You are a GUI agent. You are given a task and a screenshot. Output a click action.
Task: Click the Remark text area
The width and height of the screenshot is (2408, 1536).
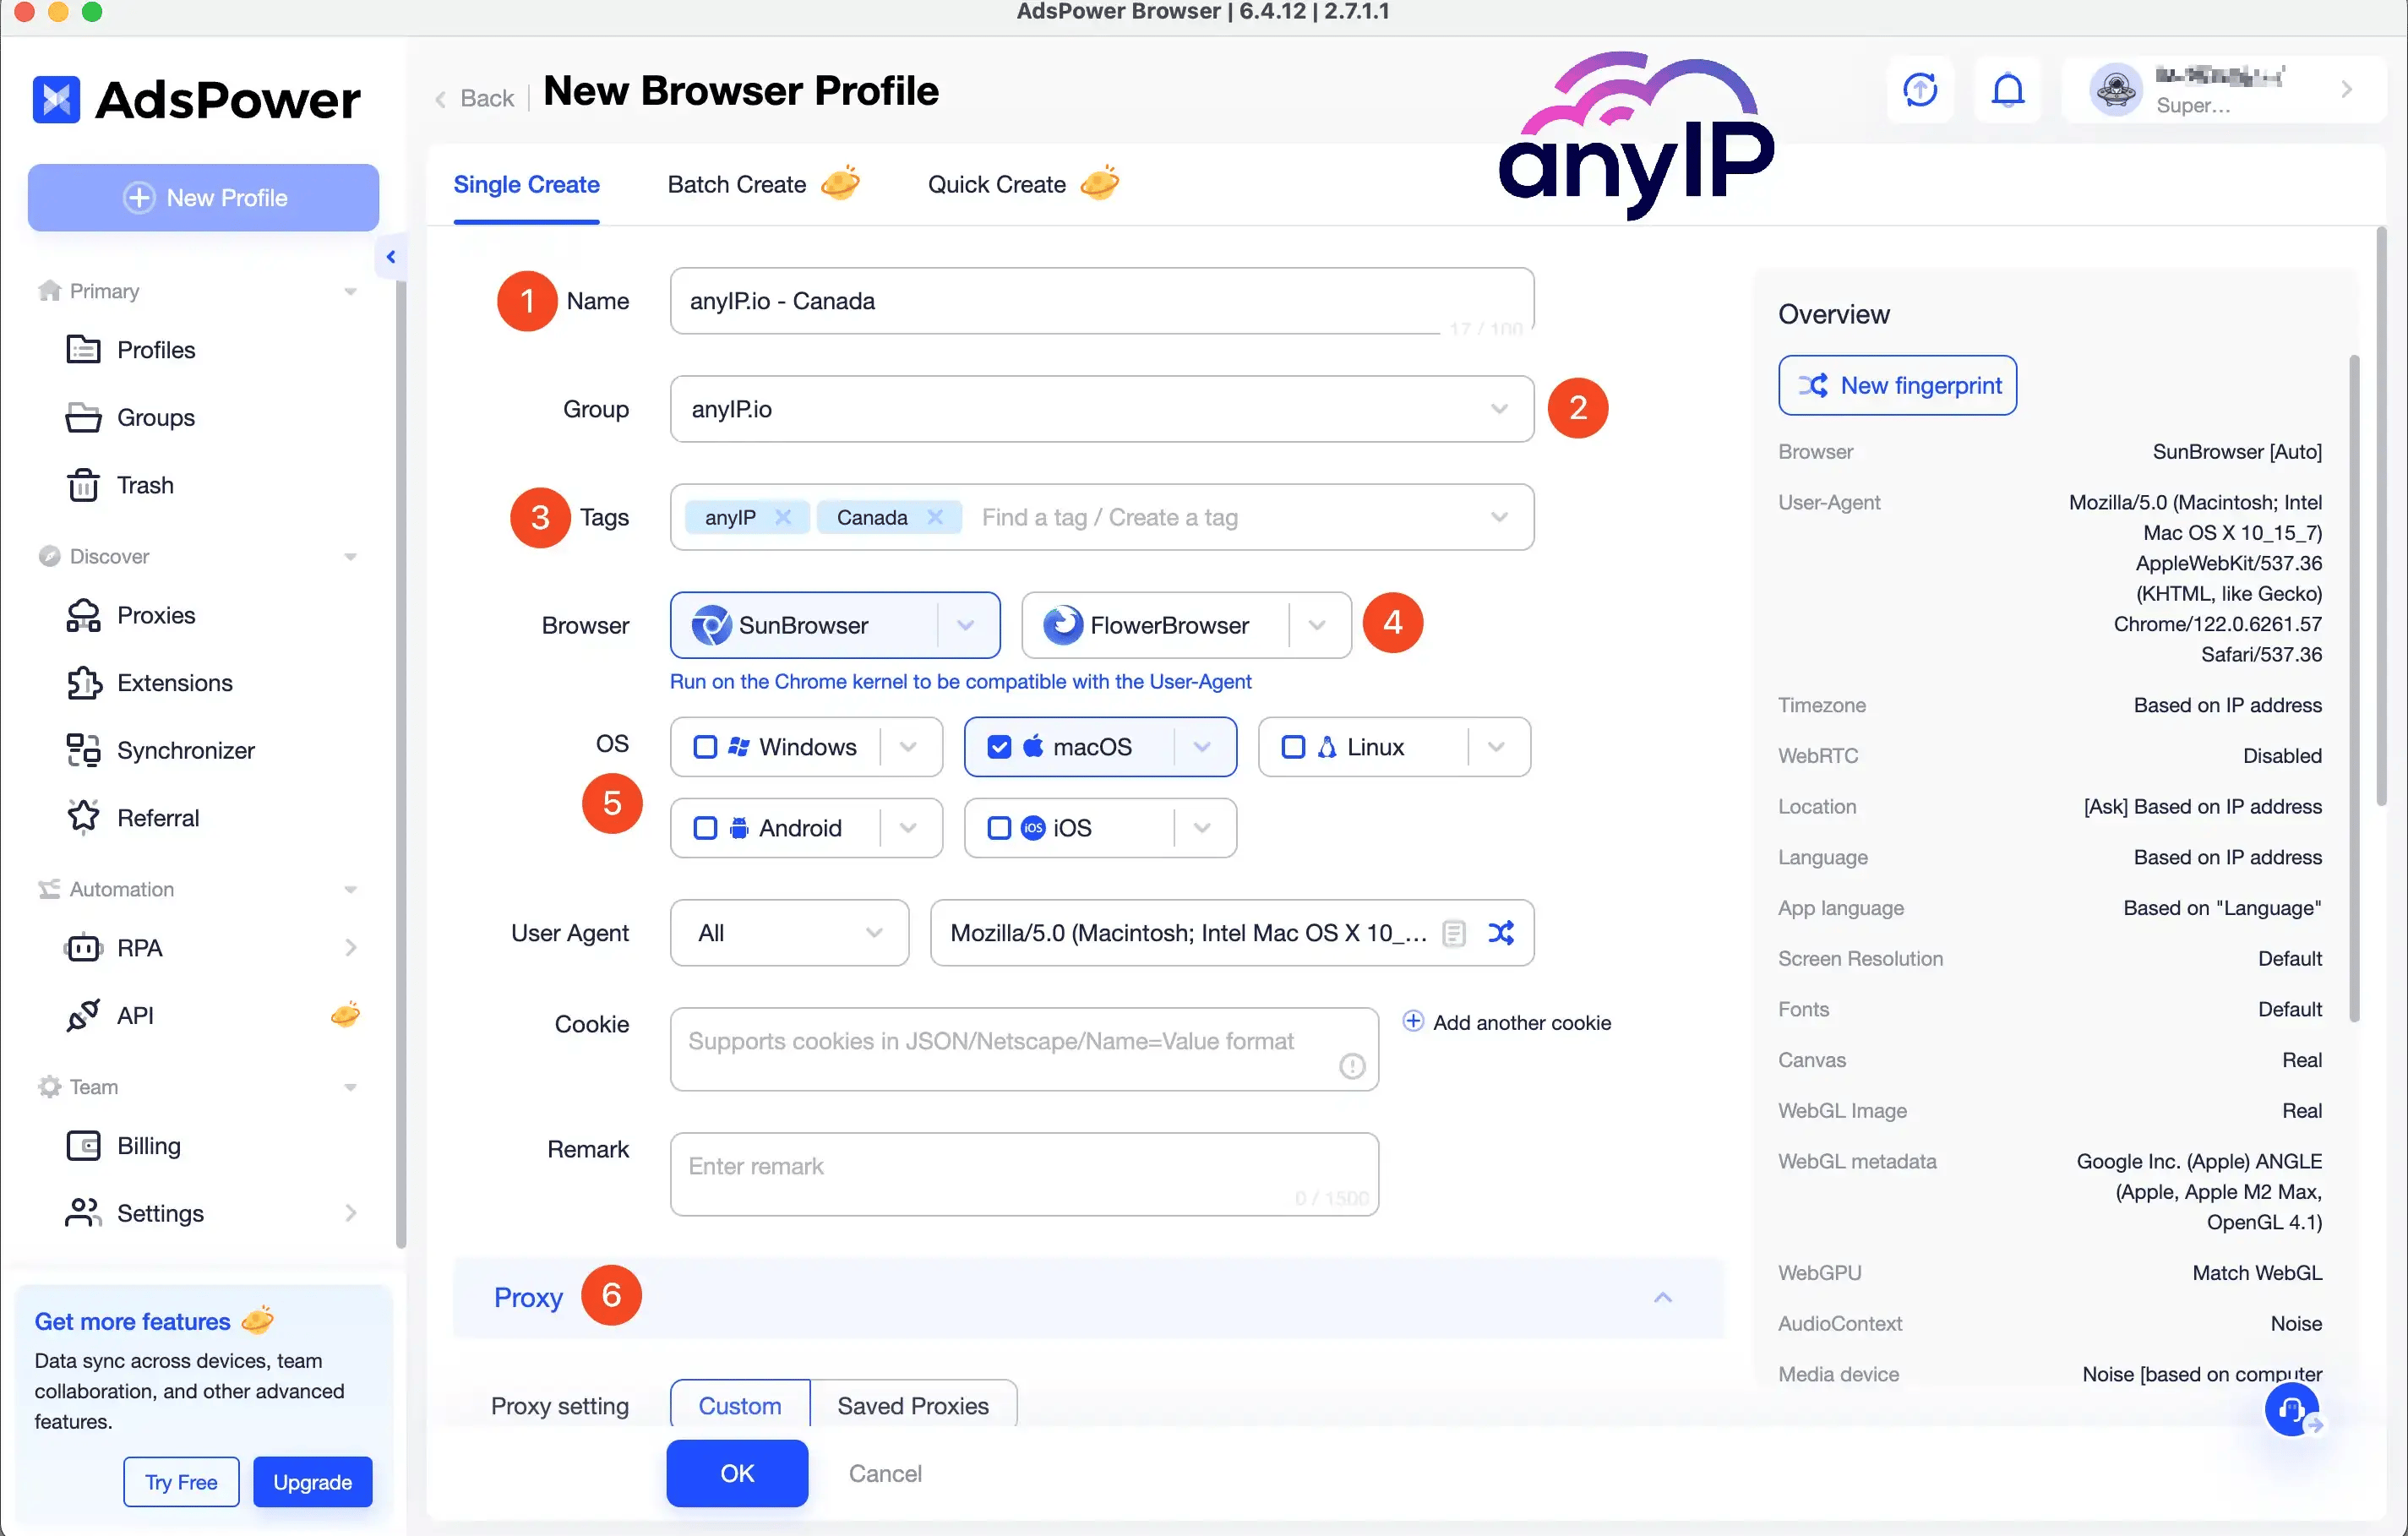tap(1024, 1174)
